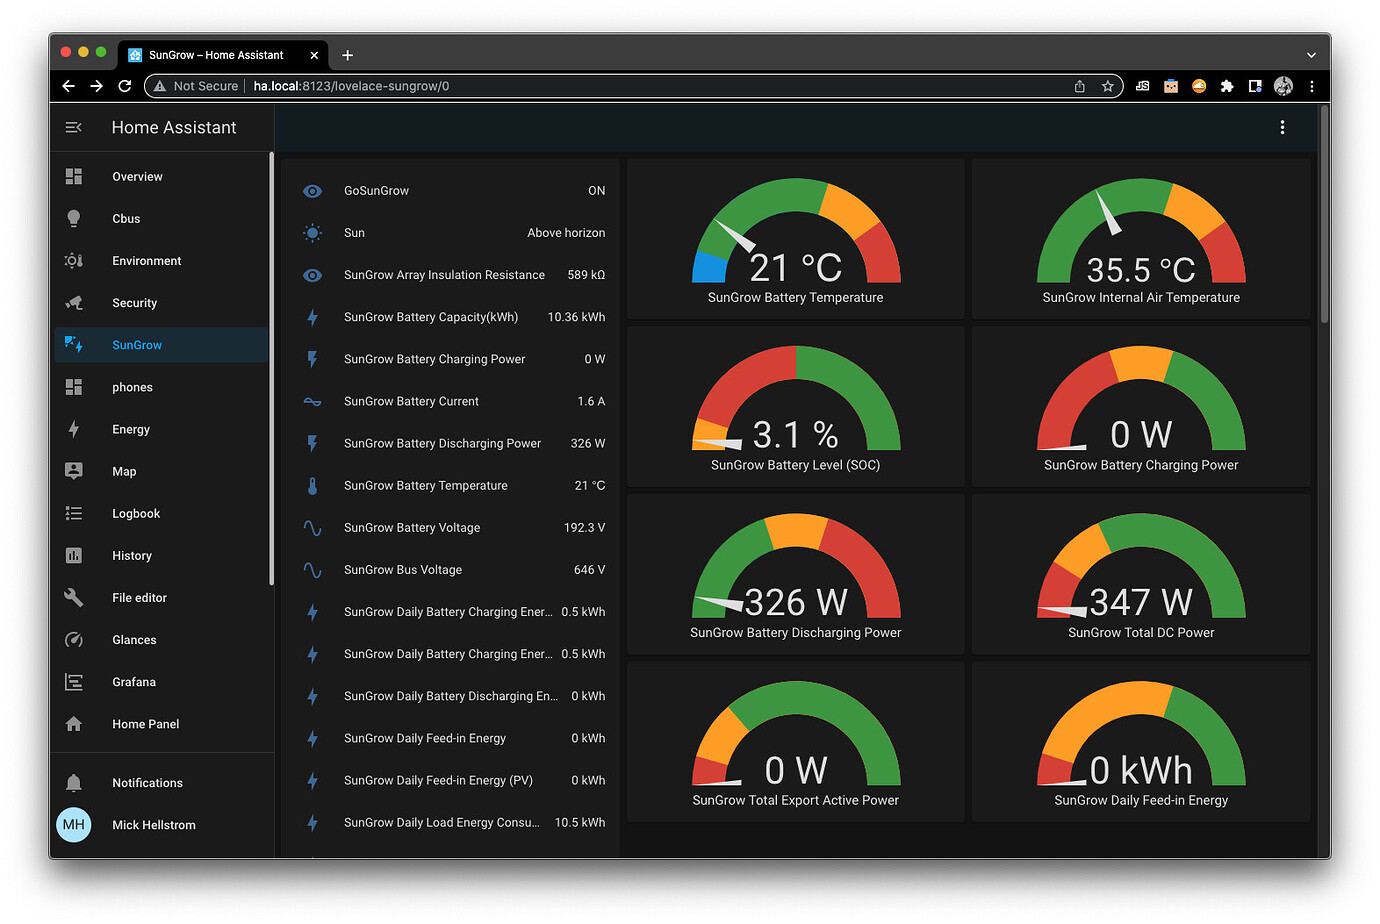Open the Cbus lightbulb panel
Screen dimensions: 1380x924
tap(160, 218)
